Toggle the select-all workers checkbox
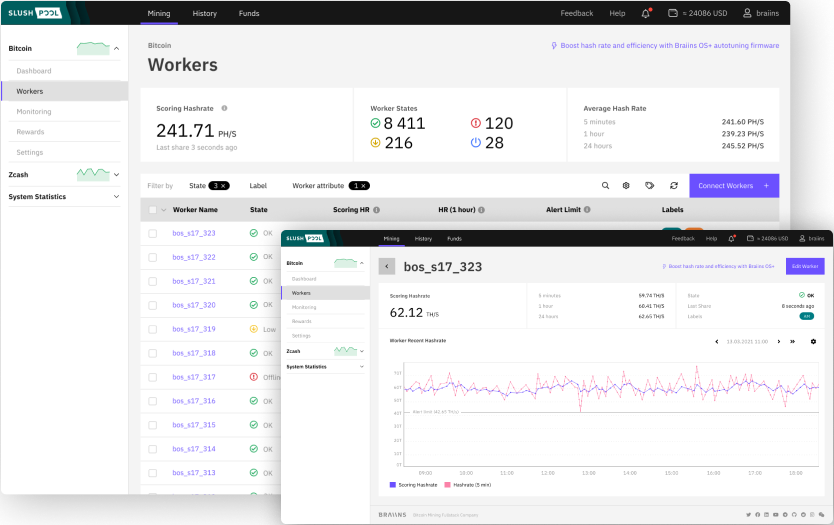This screenshot has width=834, height=525. (x=153, y=210)
